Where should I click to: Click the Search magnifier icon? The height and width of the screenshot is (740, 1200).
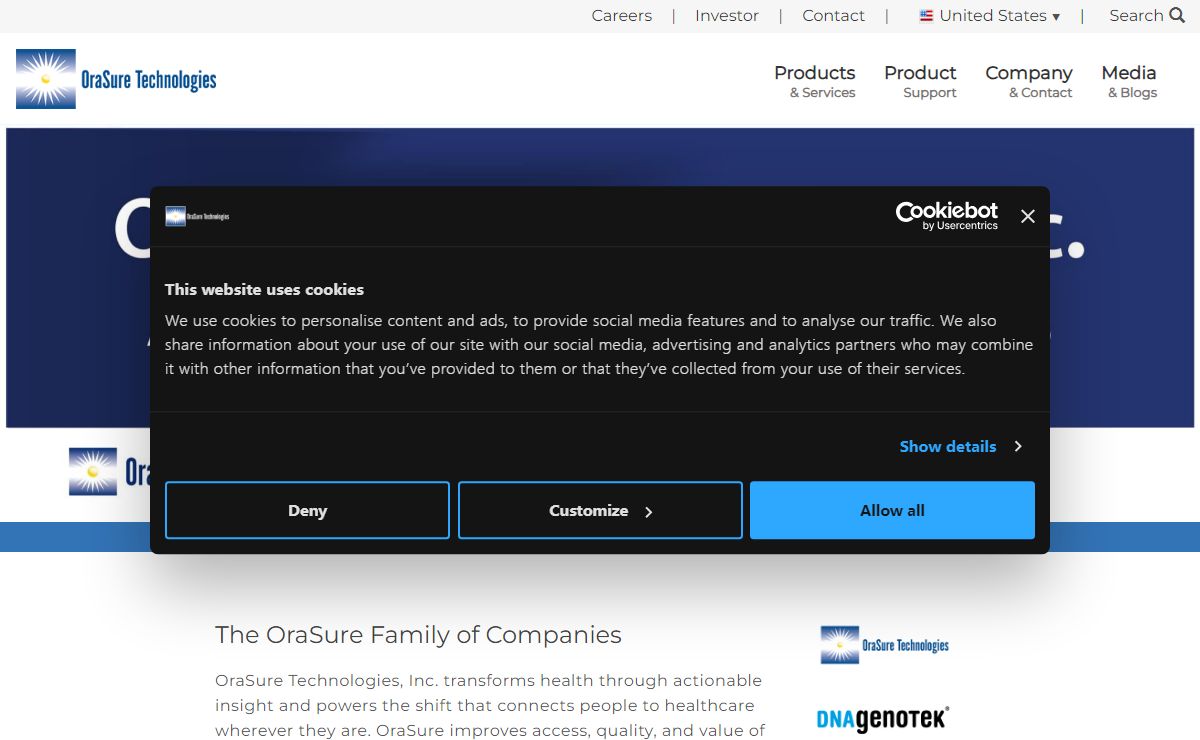click(1177, 15)
